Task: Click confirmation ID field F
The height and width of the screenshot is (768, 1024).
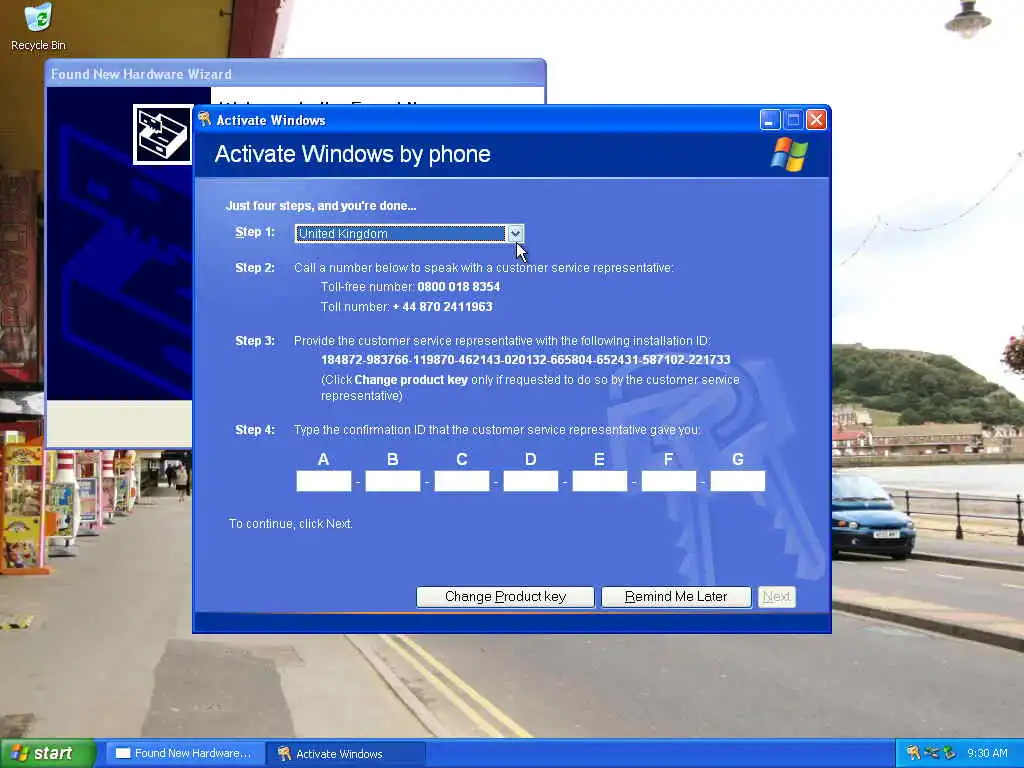Action: coord(669,481)
